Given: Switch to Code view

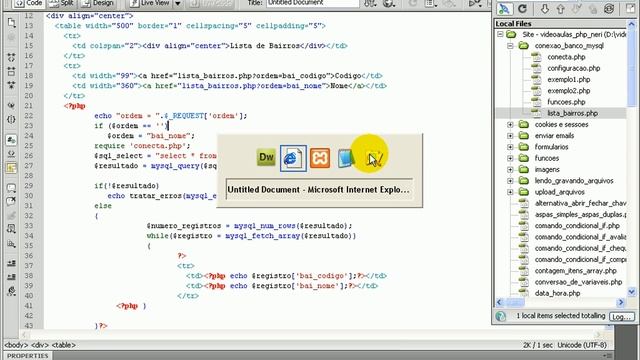Looking at the screenshot, I should (29, 3).
